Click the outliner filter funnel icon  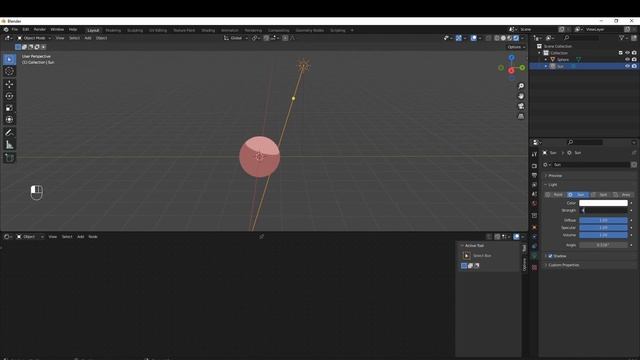coord(621,38)
